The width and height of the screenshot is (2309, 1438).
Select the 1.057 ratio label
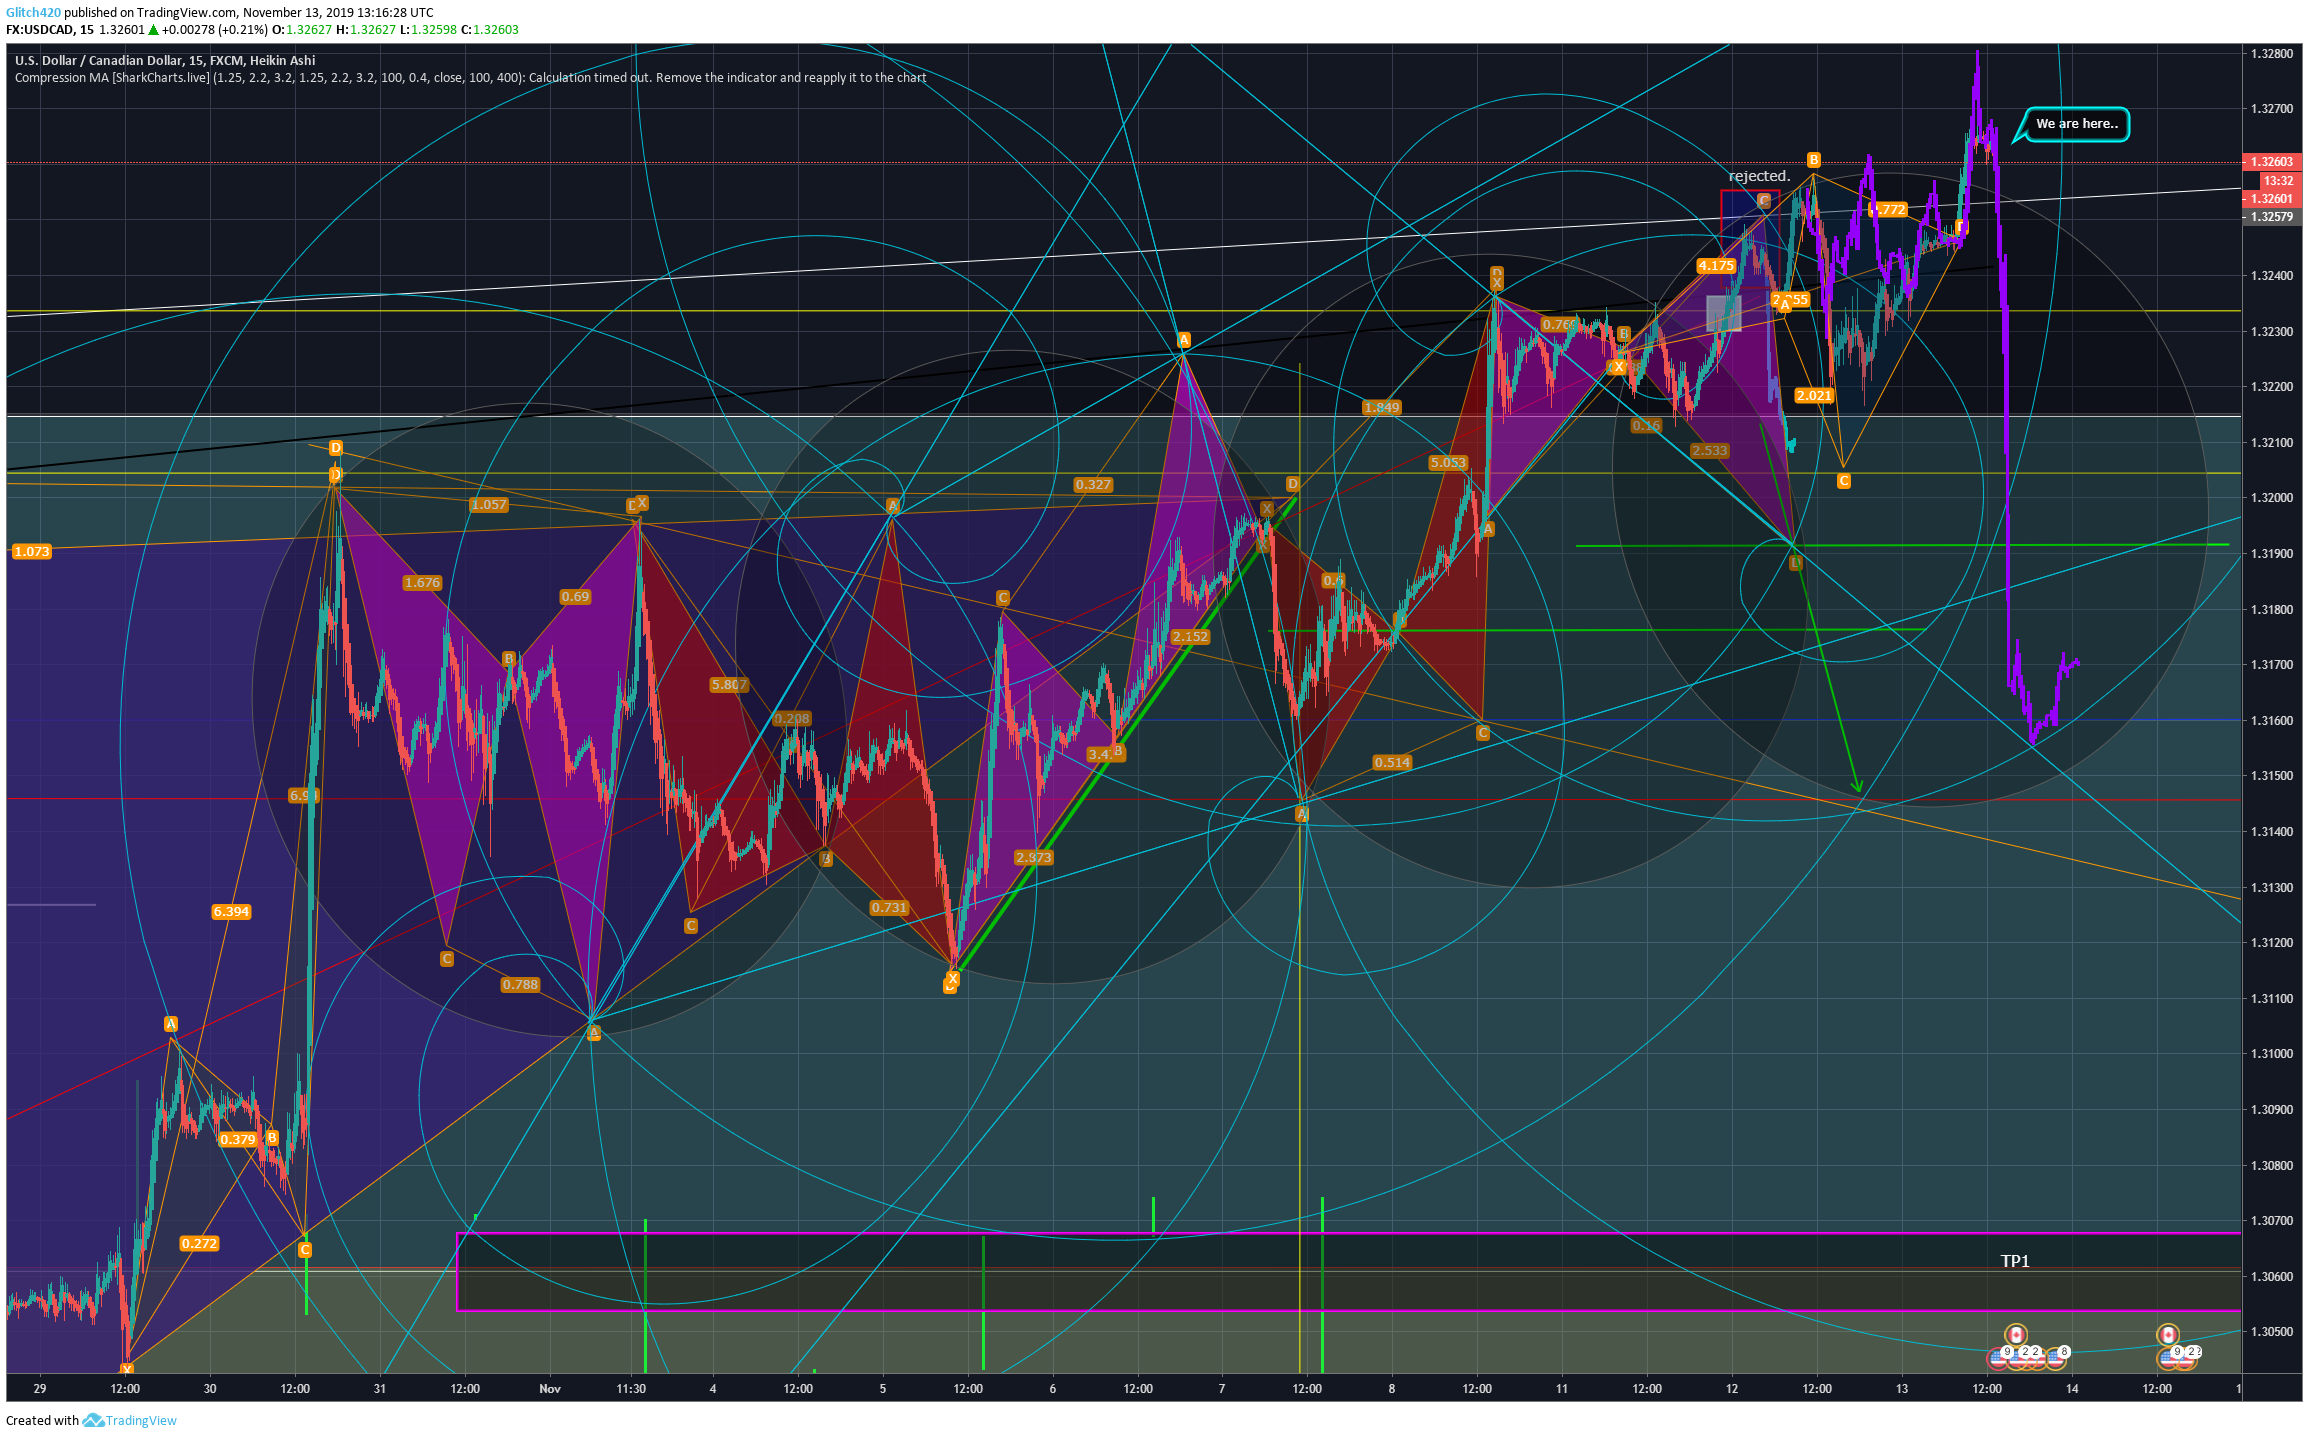(489, 504)
